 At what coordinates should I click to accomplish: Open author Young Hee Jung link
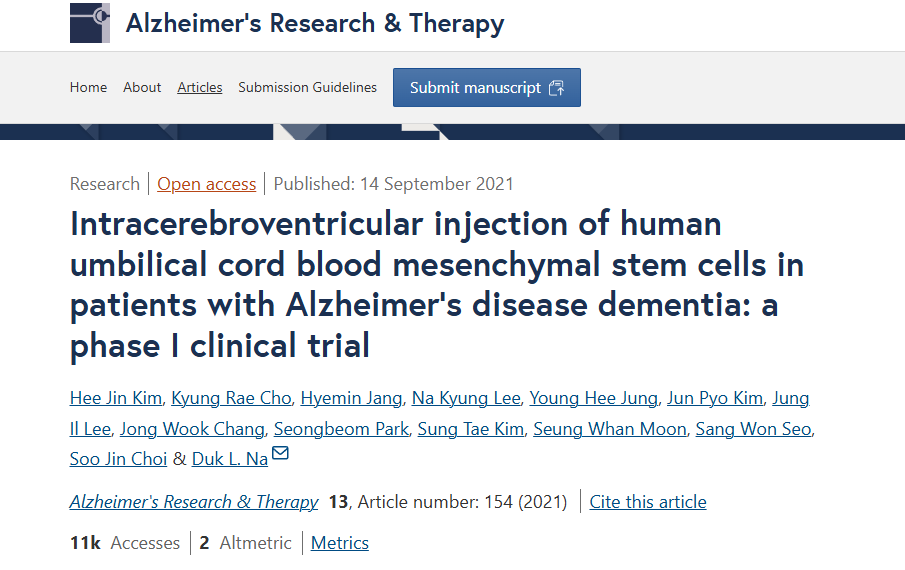point(594,398)
